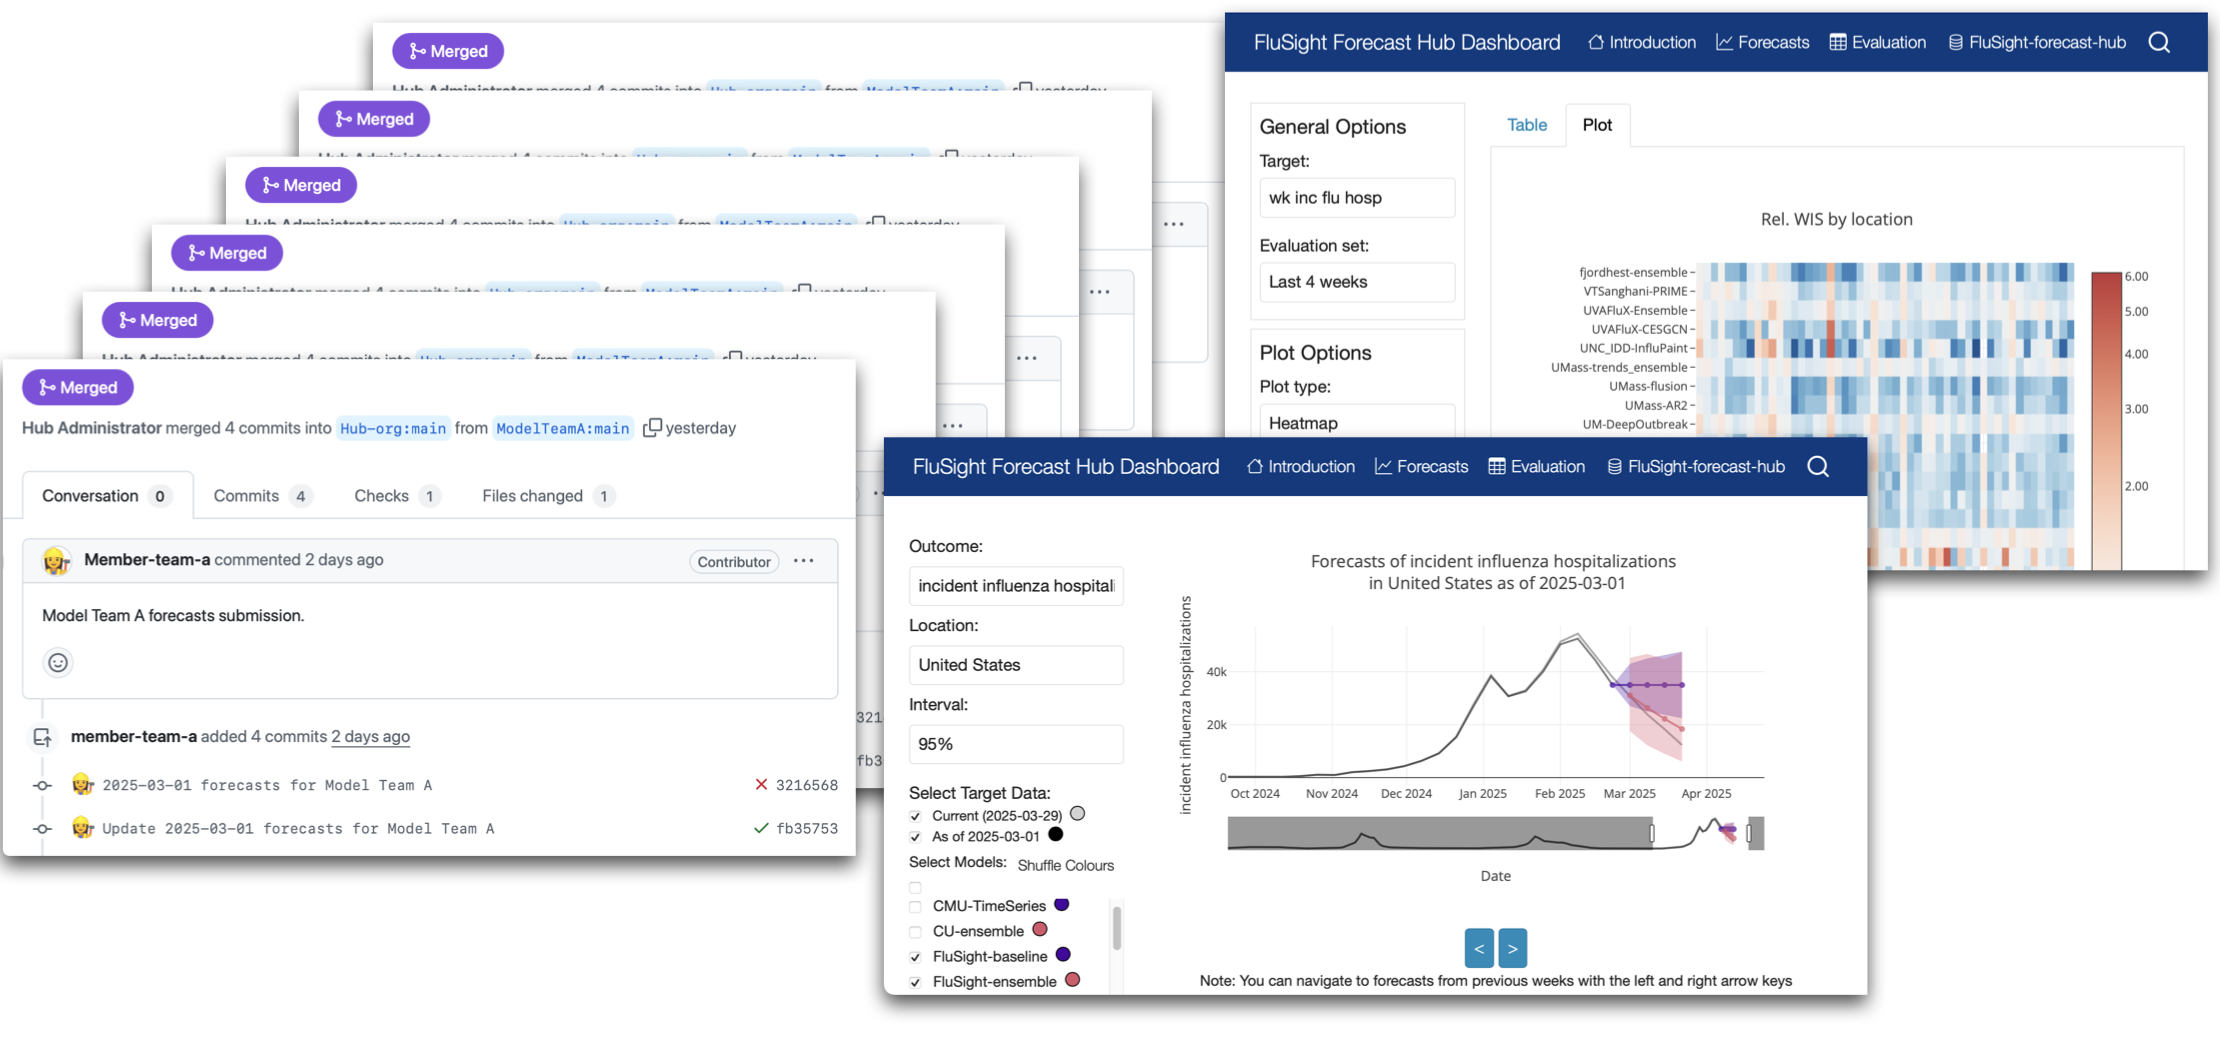Open the Plot type Heatmap dropdown
Image resolution: width=2220 pixels, height=1038 pixels.
pos(1357,422)
